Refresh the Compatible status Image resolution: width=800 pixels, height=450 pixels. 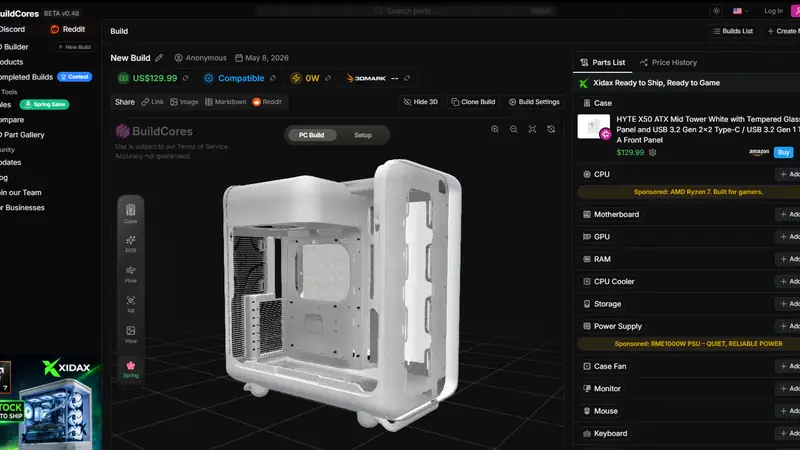[273, 78]
